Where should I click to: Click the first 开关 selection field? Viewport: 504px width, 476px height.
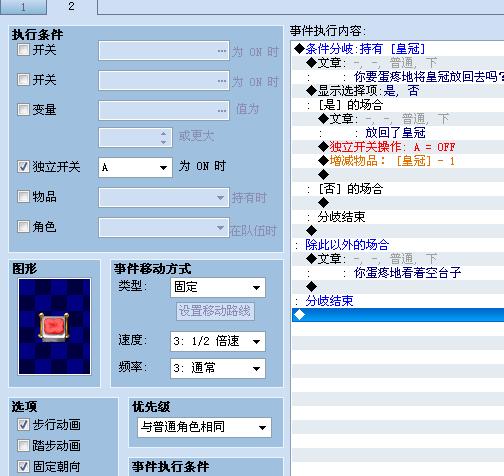164,51
